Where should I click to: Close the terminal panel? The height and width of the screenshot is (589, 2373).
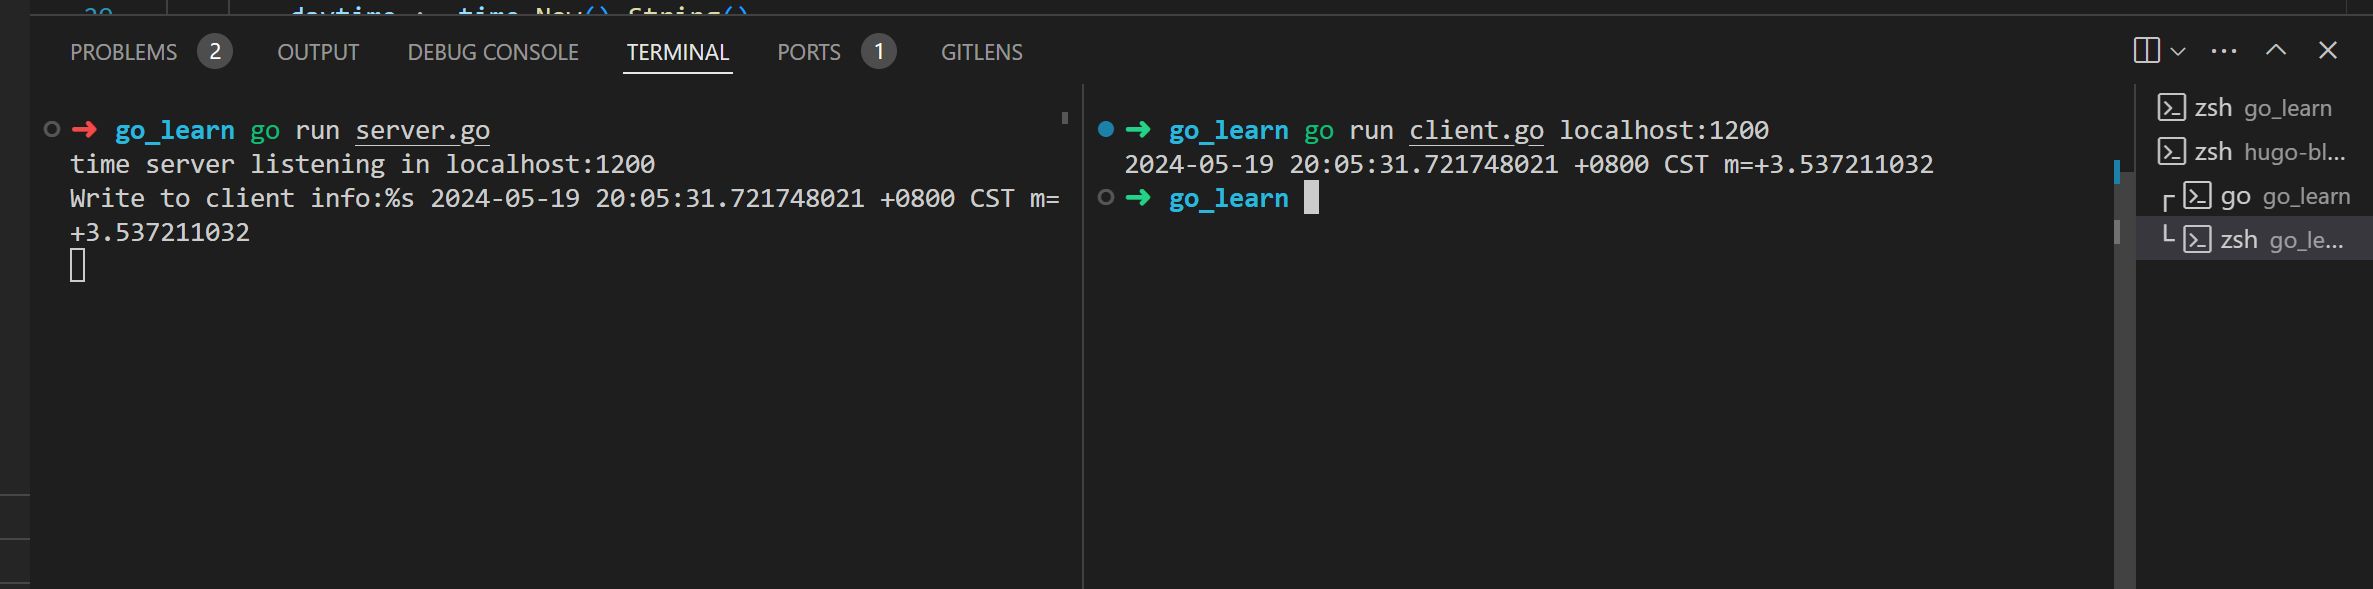pos(2328,51)
